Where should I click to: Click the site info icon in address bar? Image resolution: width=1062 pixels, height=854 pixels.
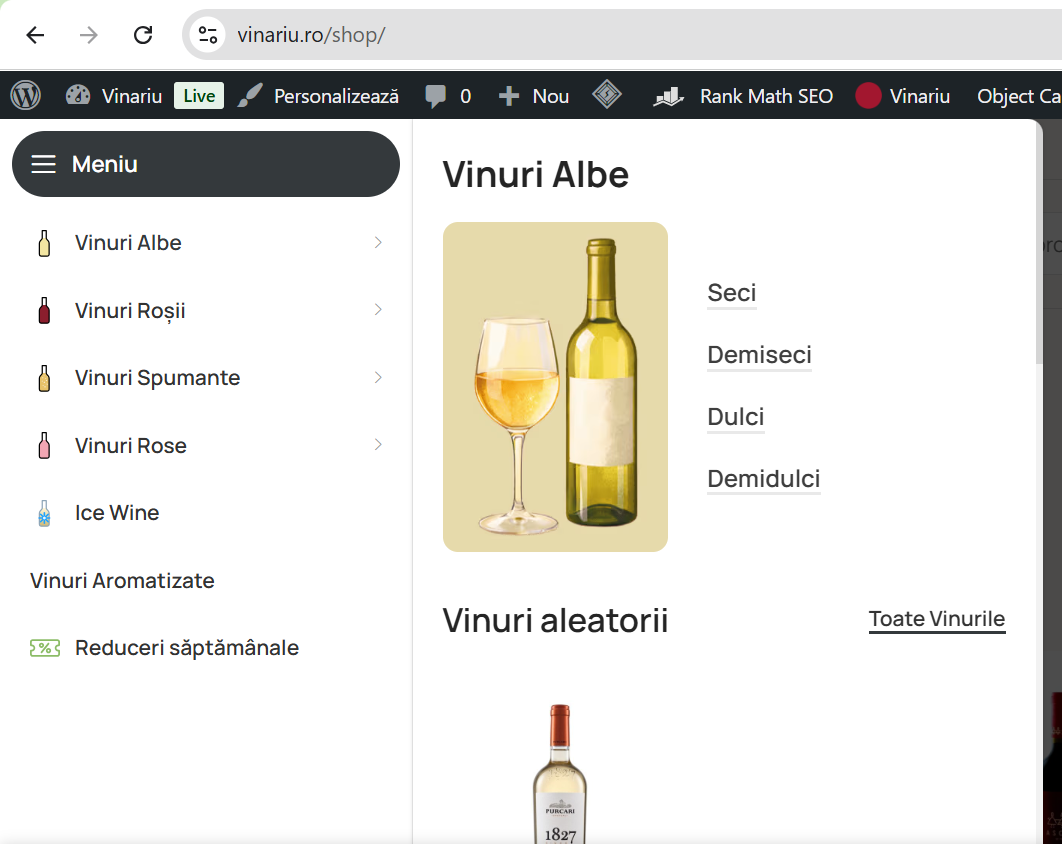(x=207, y=35)
